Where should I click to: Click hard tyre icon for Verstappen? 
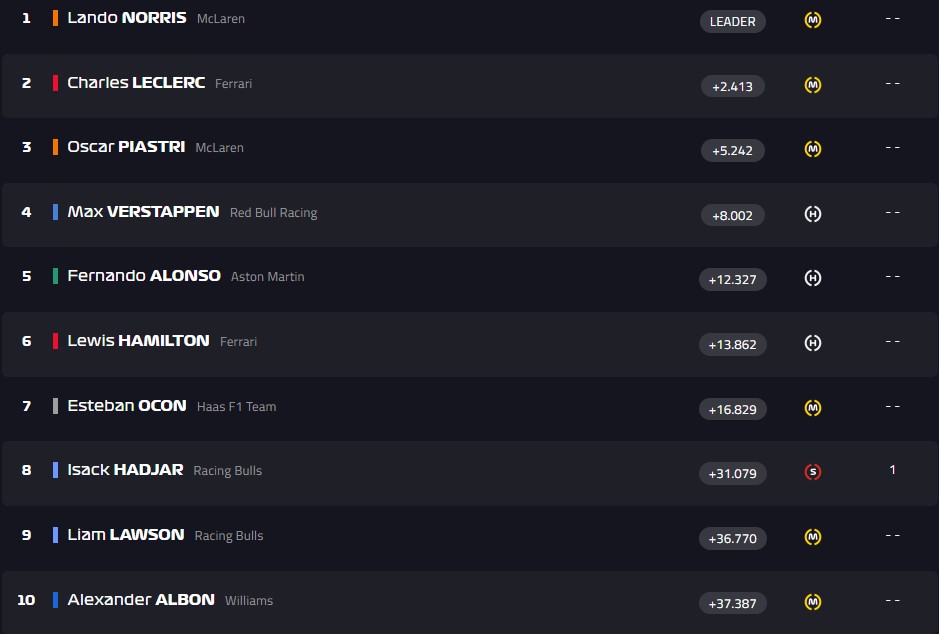tap(813, 214)
